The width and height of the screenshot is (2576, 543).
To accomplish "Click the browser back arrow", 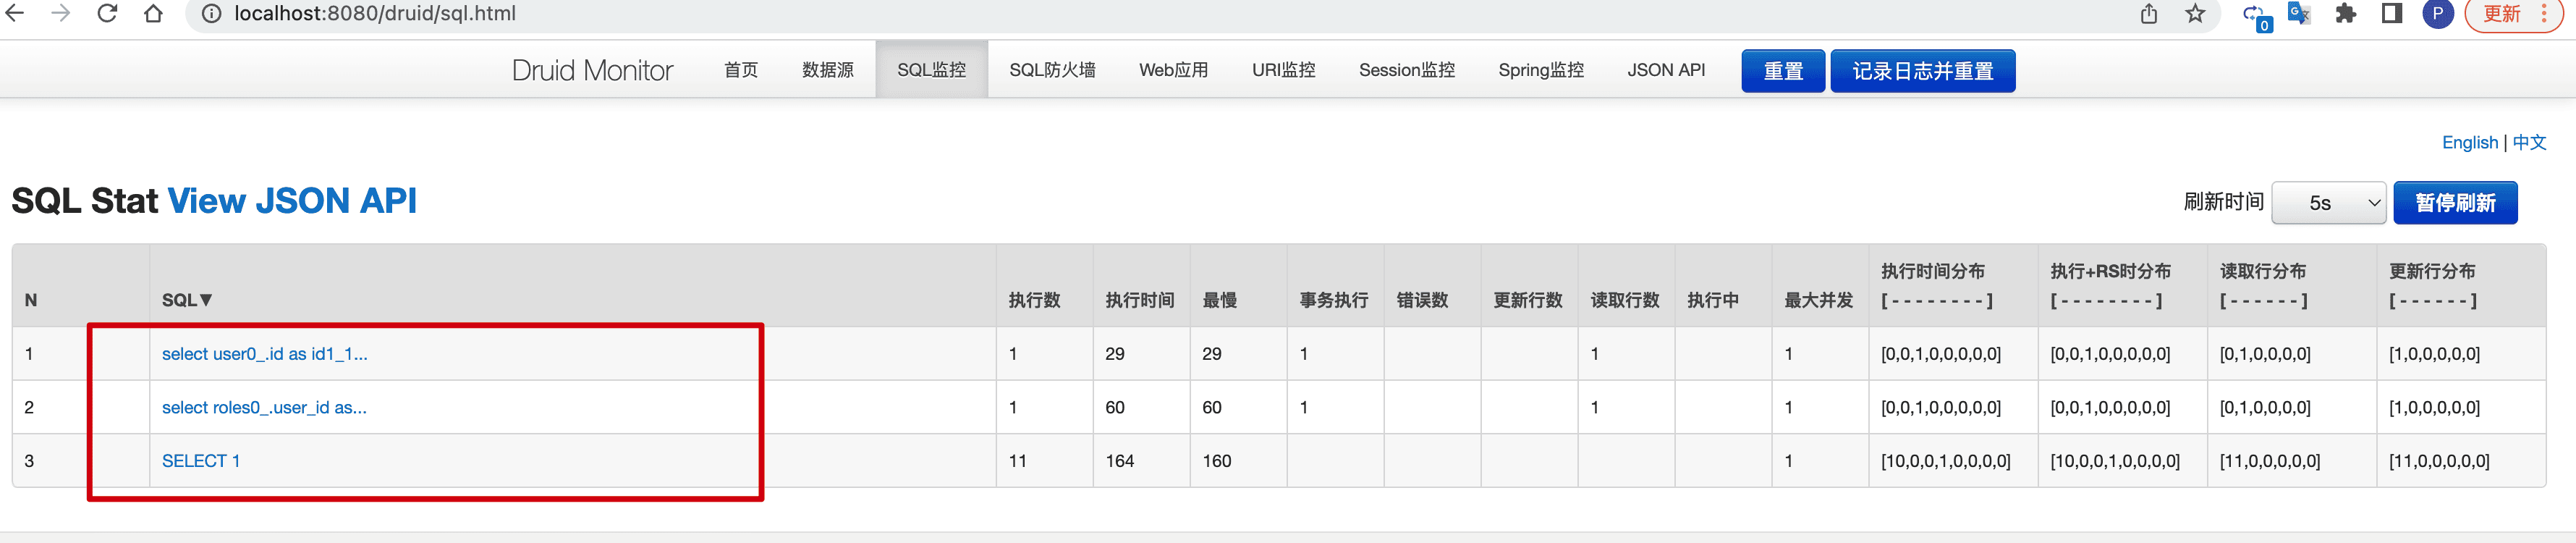I will coord(15,14).
